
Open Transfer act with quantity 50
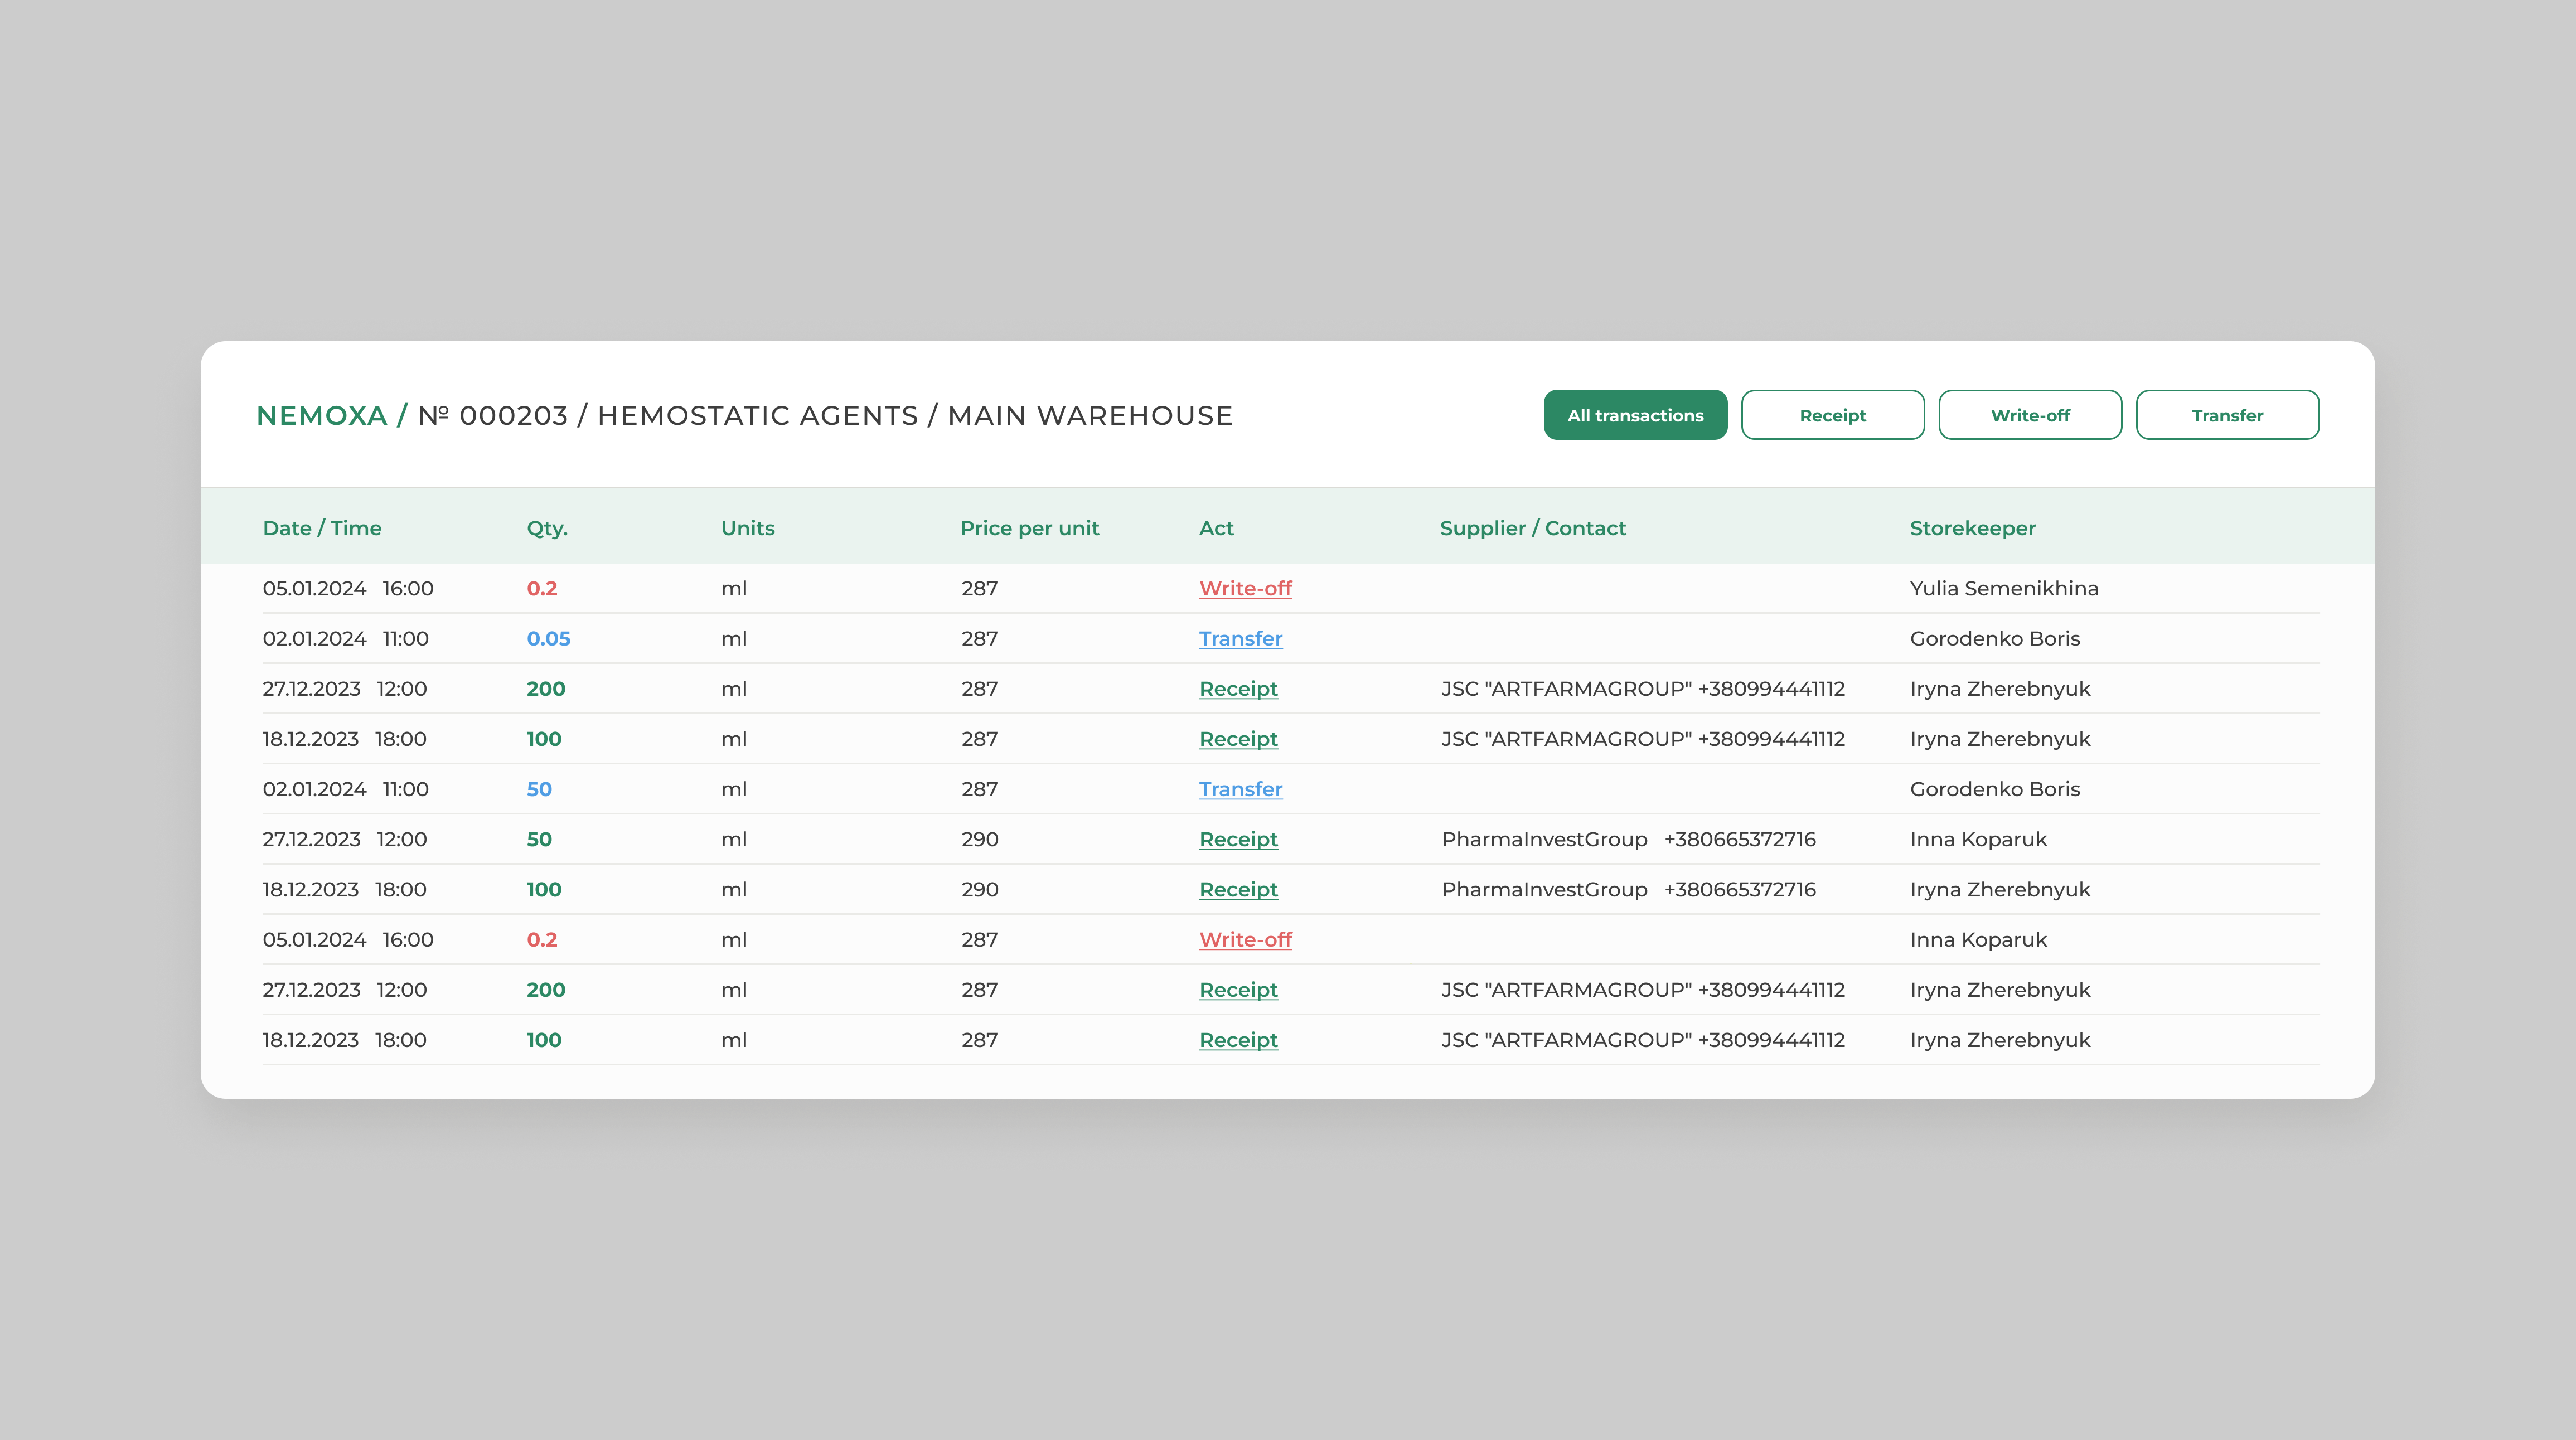(x=1240, y=789)
